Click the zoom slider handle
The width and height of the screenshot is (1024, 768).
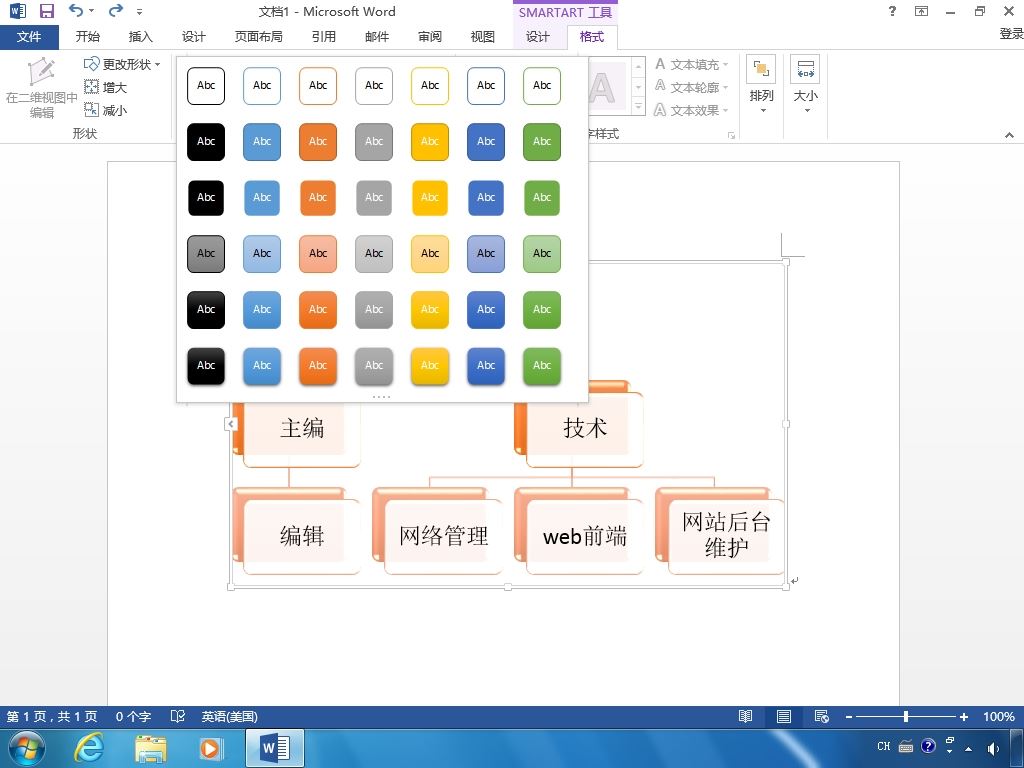906,716
